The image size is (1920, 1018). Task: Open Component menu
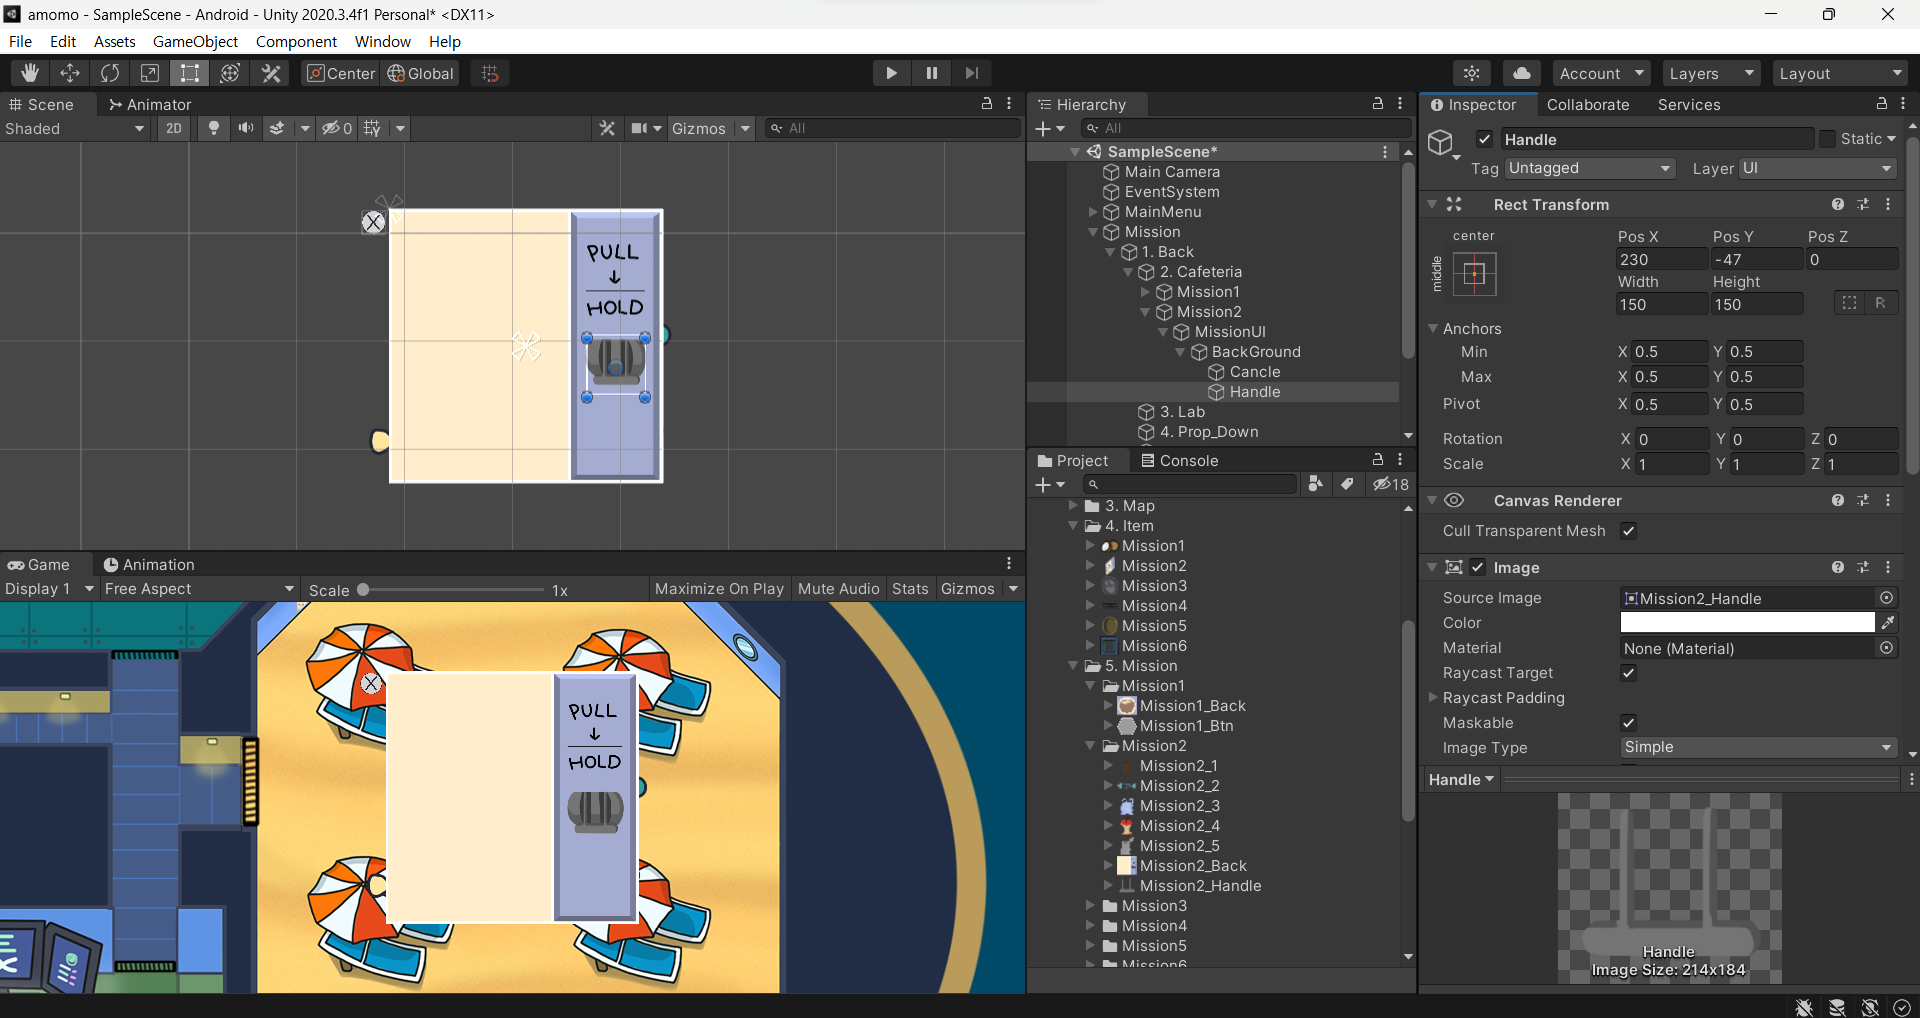coord(296,42)
